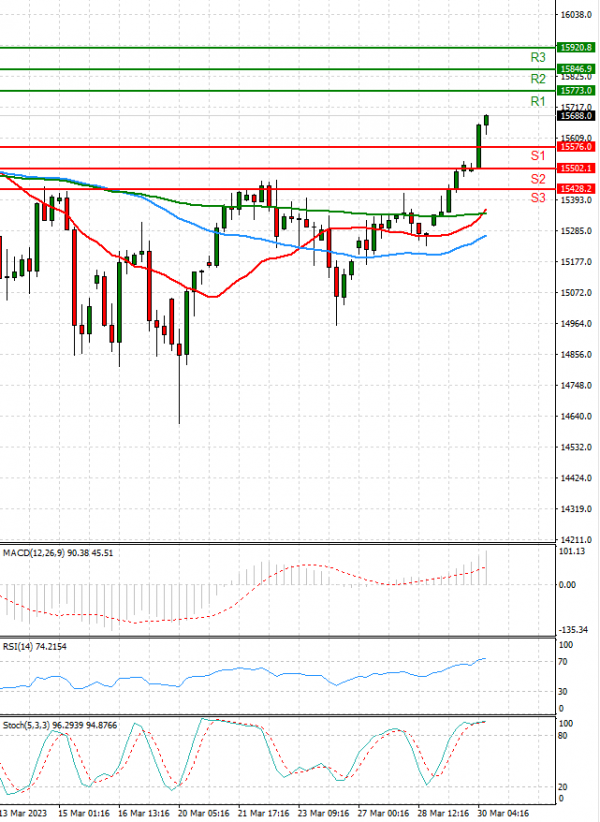Click the current price label 15688.0
The width and height of the screenshot is (600, 822).
click(x=575, y=116)
